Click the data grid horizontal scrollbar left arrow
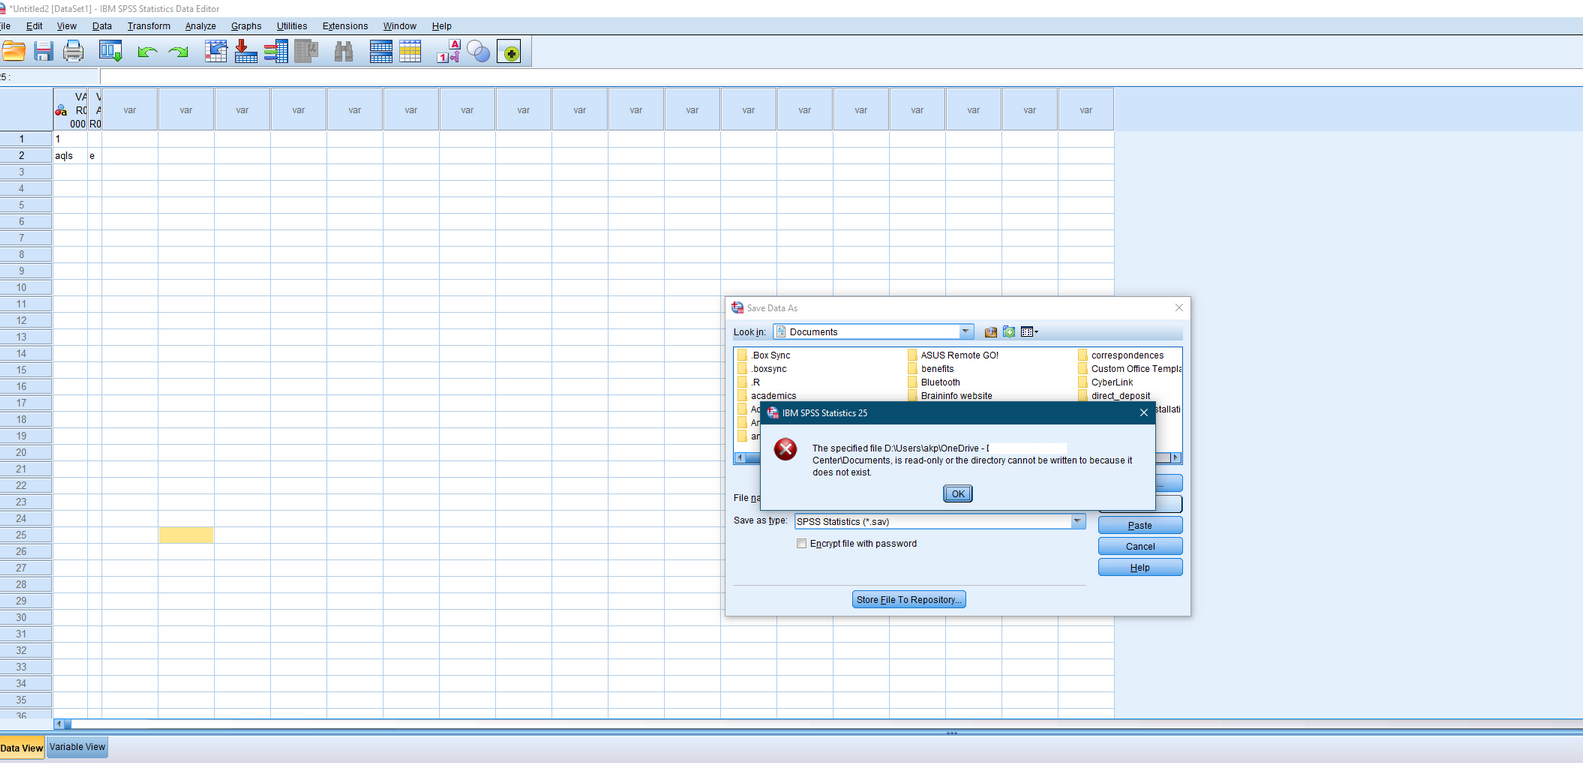Screen dimensions: 1583x763 point(58,724)
